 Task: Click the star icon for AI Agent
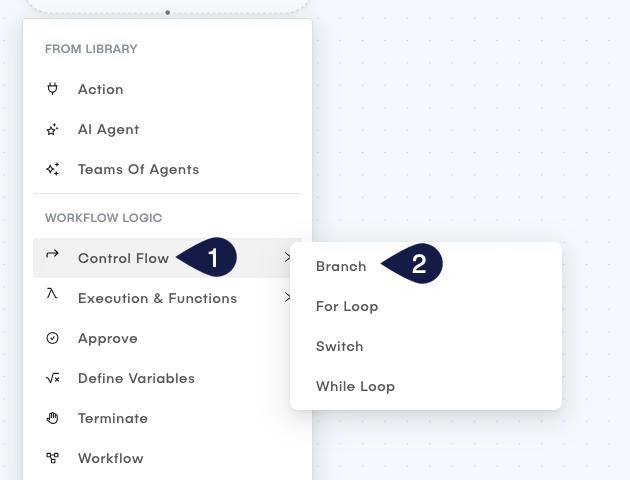(53, 129)
